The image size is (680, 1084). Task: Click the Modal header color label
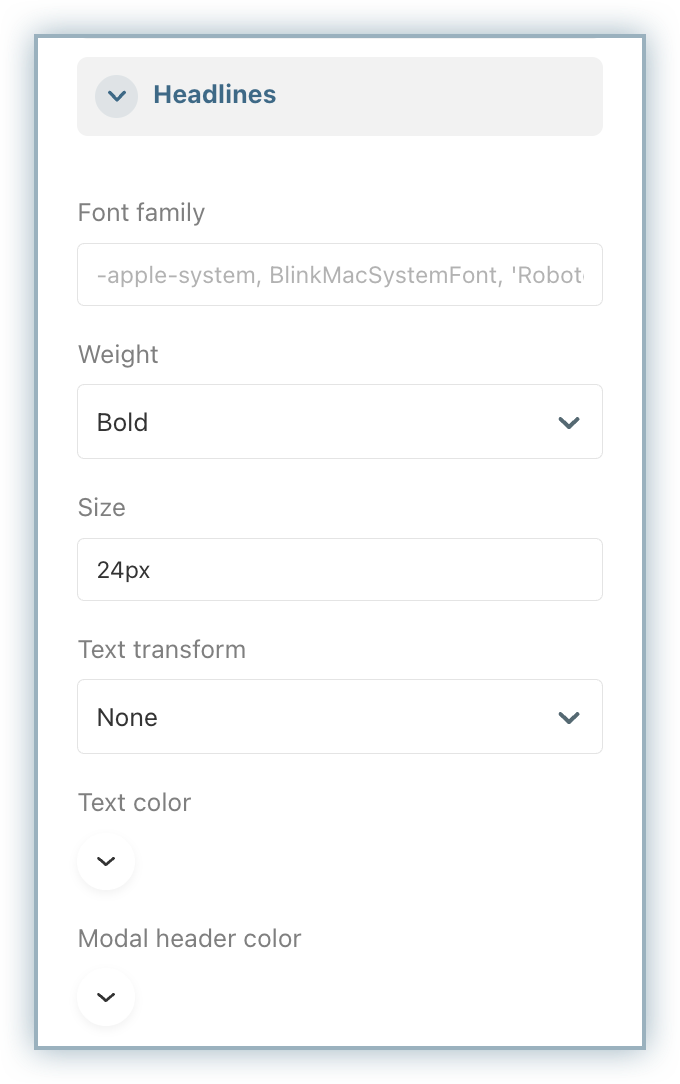coord(189,938)
